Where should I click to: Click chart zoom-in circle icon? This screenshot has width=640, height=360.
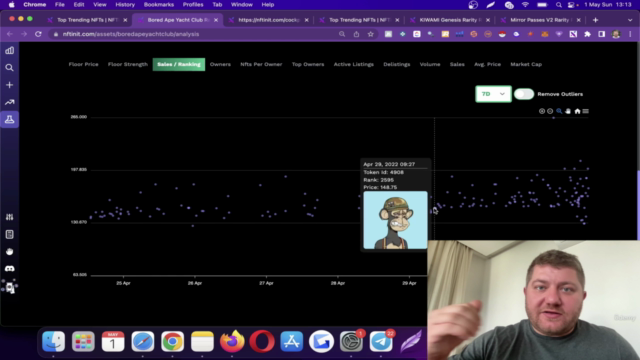click(x=542, y=111)
